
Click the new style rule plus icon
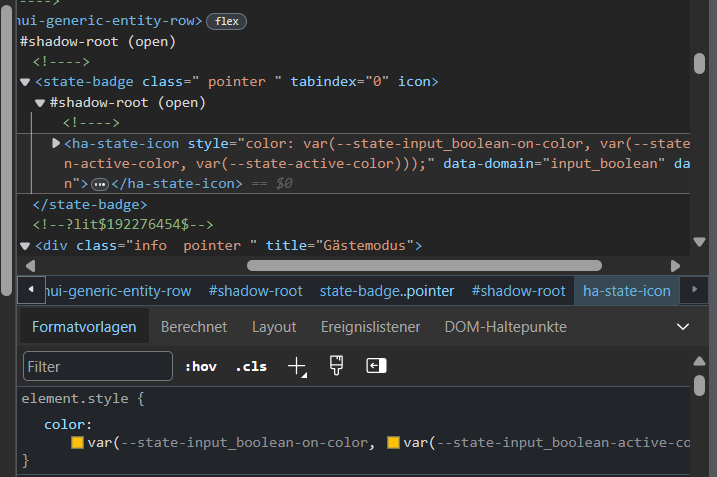[297, 367]
